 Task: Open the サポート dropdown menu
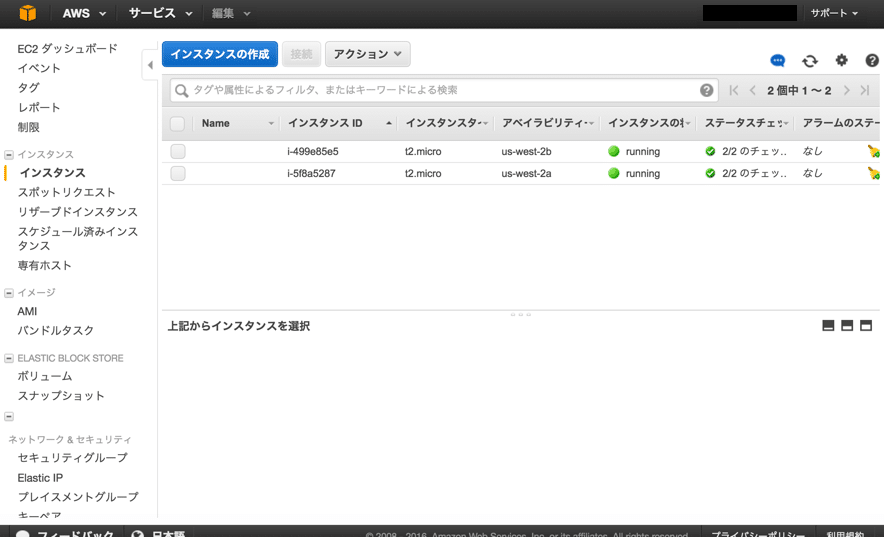pyautogui.click(x=834, y=13)
